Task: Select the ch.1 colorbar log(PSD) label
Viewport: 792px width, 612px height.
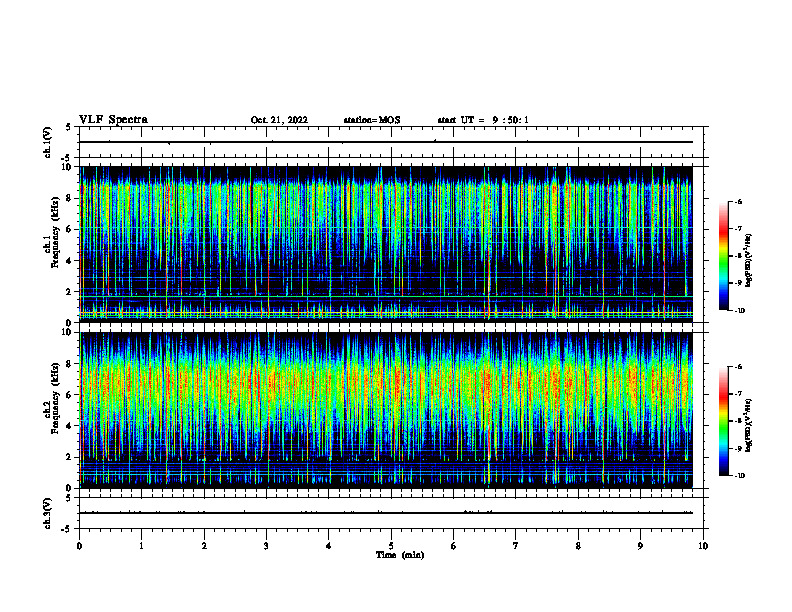Action: [749, 261]
